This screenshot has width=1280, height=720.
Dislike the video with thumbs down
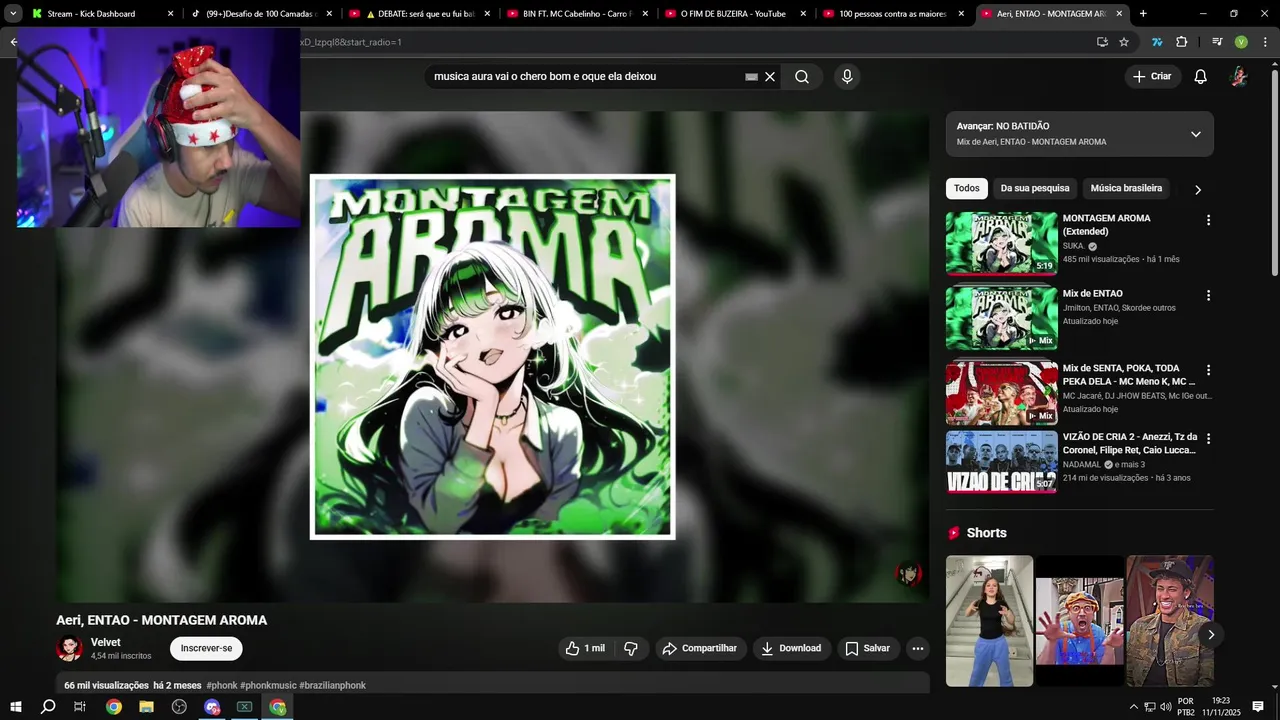631,649
